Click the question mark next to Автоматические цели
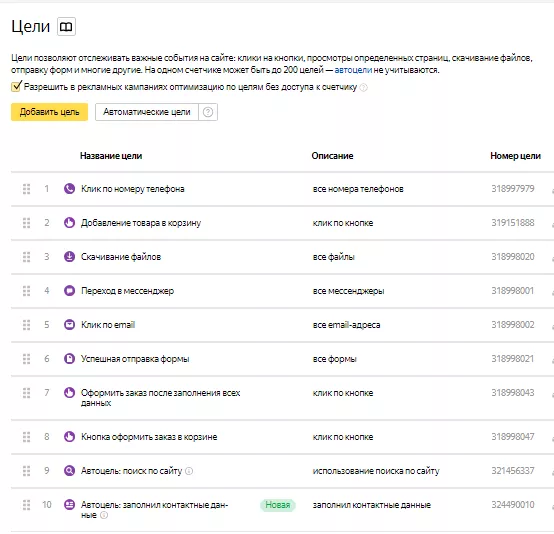554x534 pixels. (x=208, y=112)
